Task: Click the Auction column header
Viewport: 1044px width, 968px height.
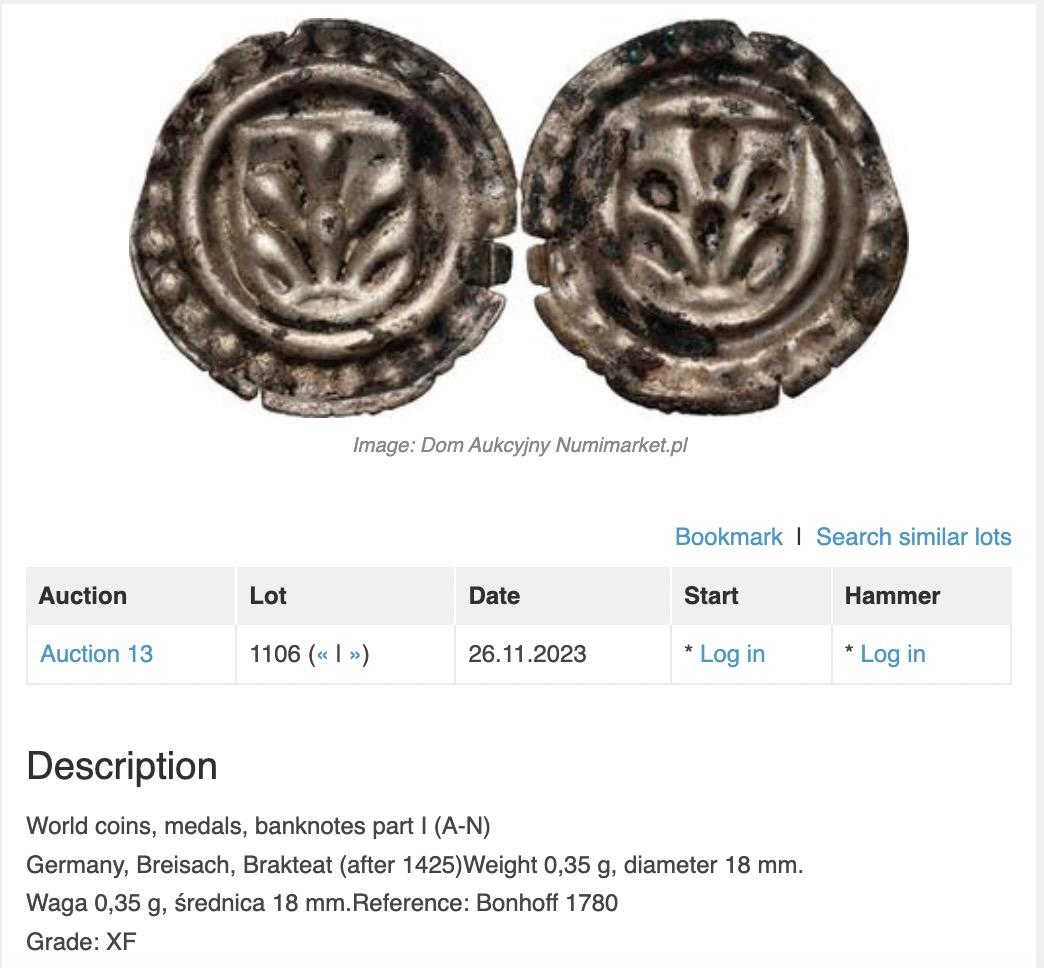Action: click(83, 596)
